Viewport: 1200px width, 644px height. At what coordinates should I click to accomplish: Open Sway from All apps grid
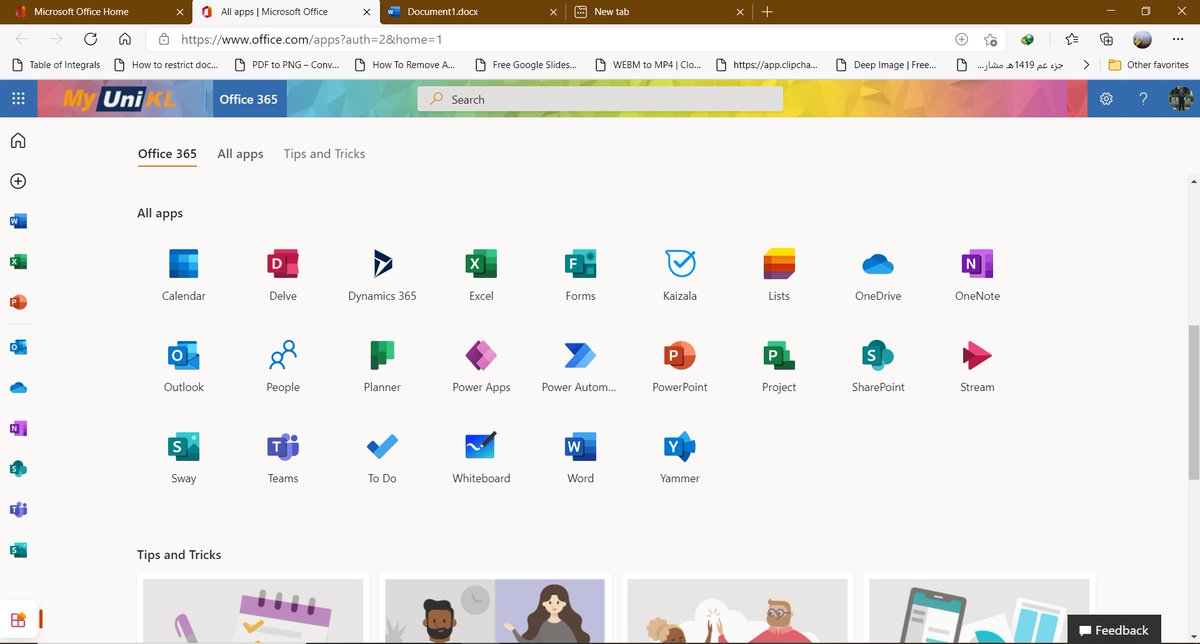(x=184, y=456)
